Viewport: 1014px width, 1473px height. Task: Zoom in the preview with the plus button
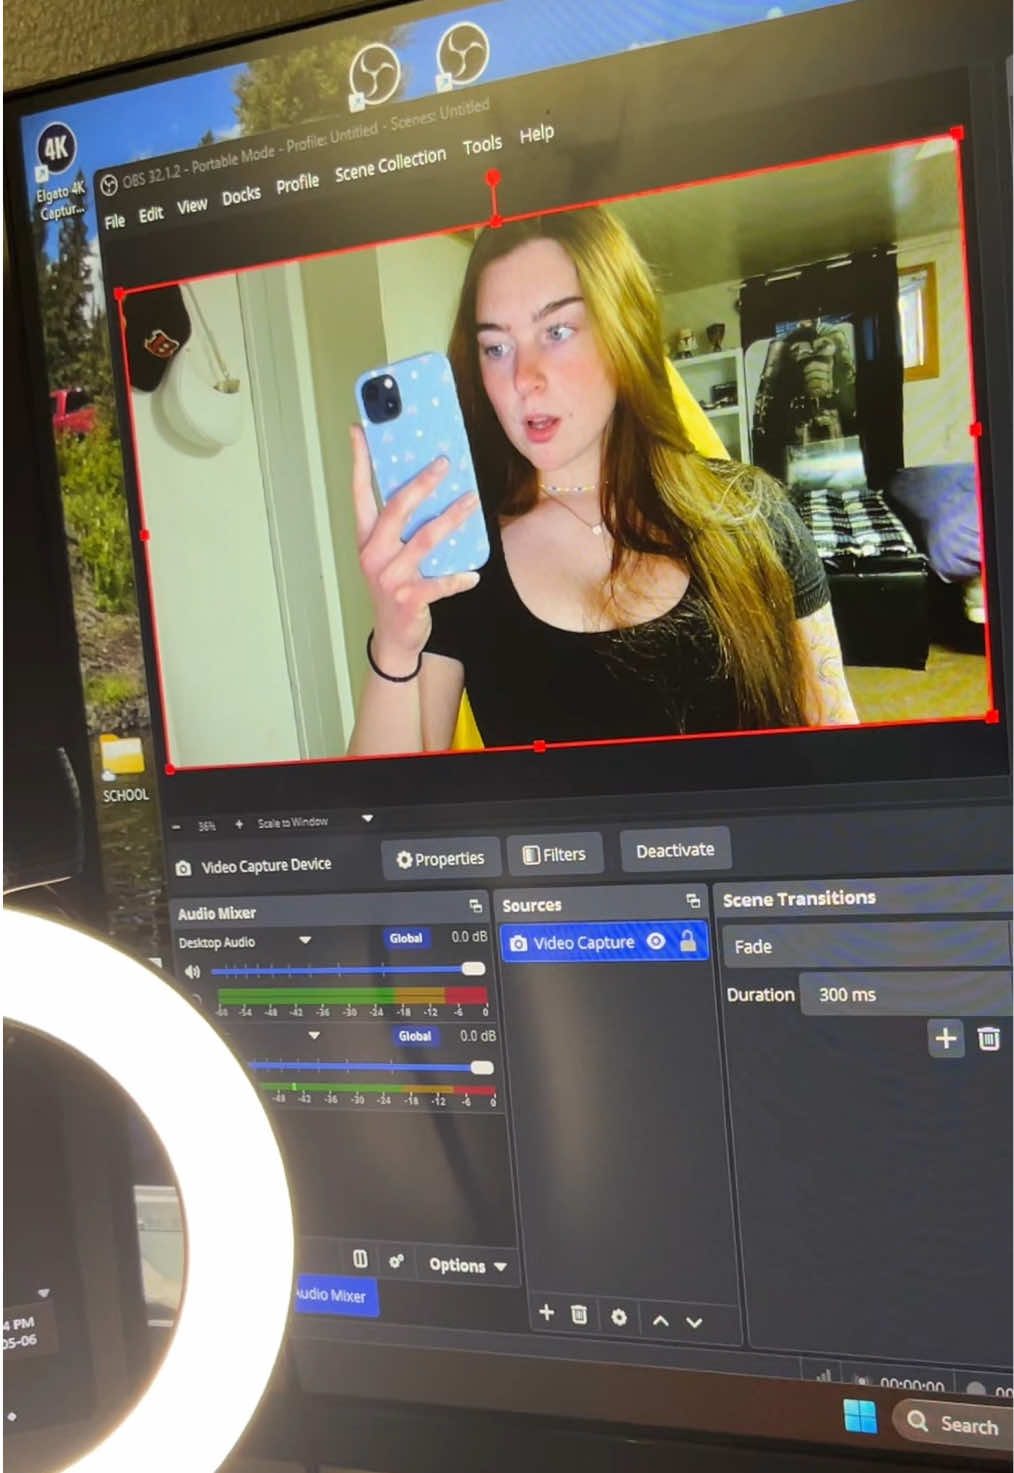tap(238, 824)
